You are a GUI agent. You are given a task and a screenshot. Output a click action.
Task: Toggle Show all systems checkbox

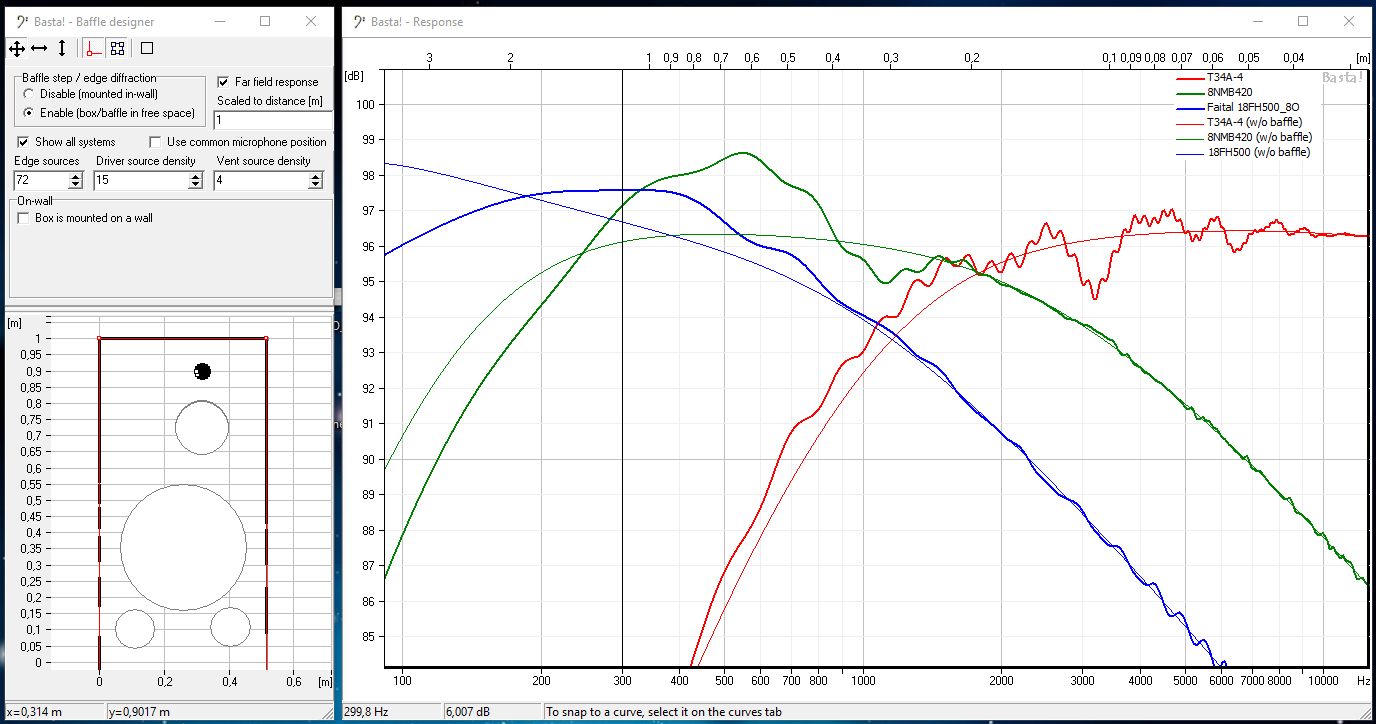point(23,142)
